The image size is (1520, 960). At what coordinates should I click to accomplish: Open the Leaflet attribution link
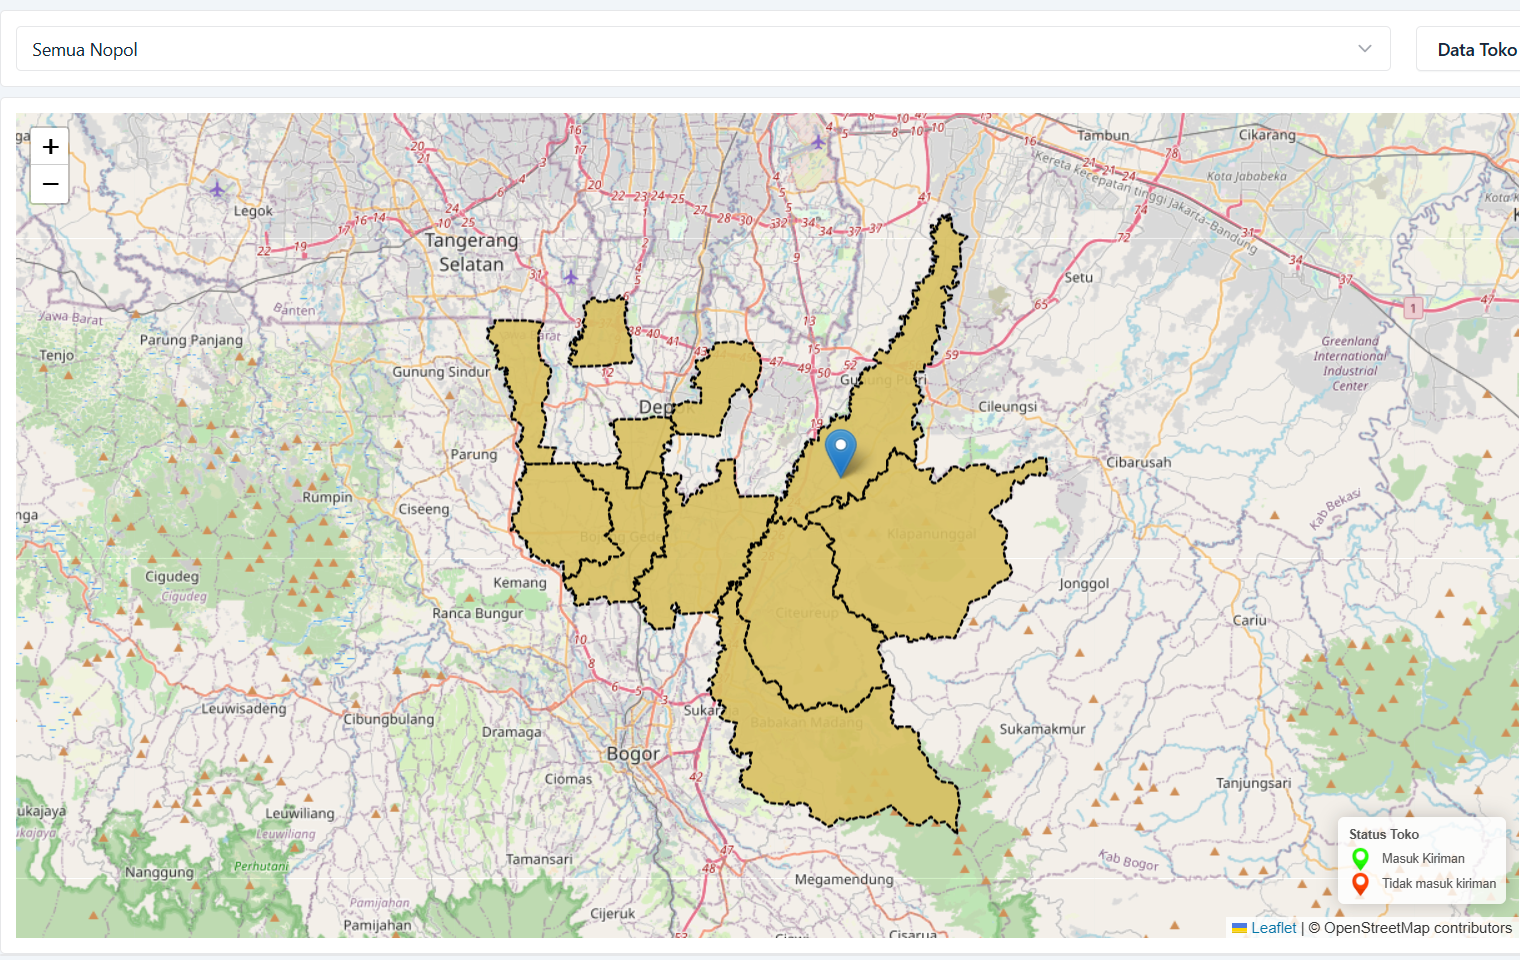(x=1273, y=928)
